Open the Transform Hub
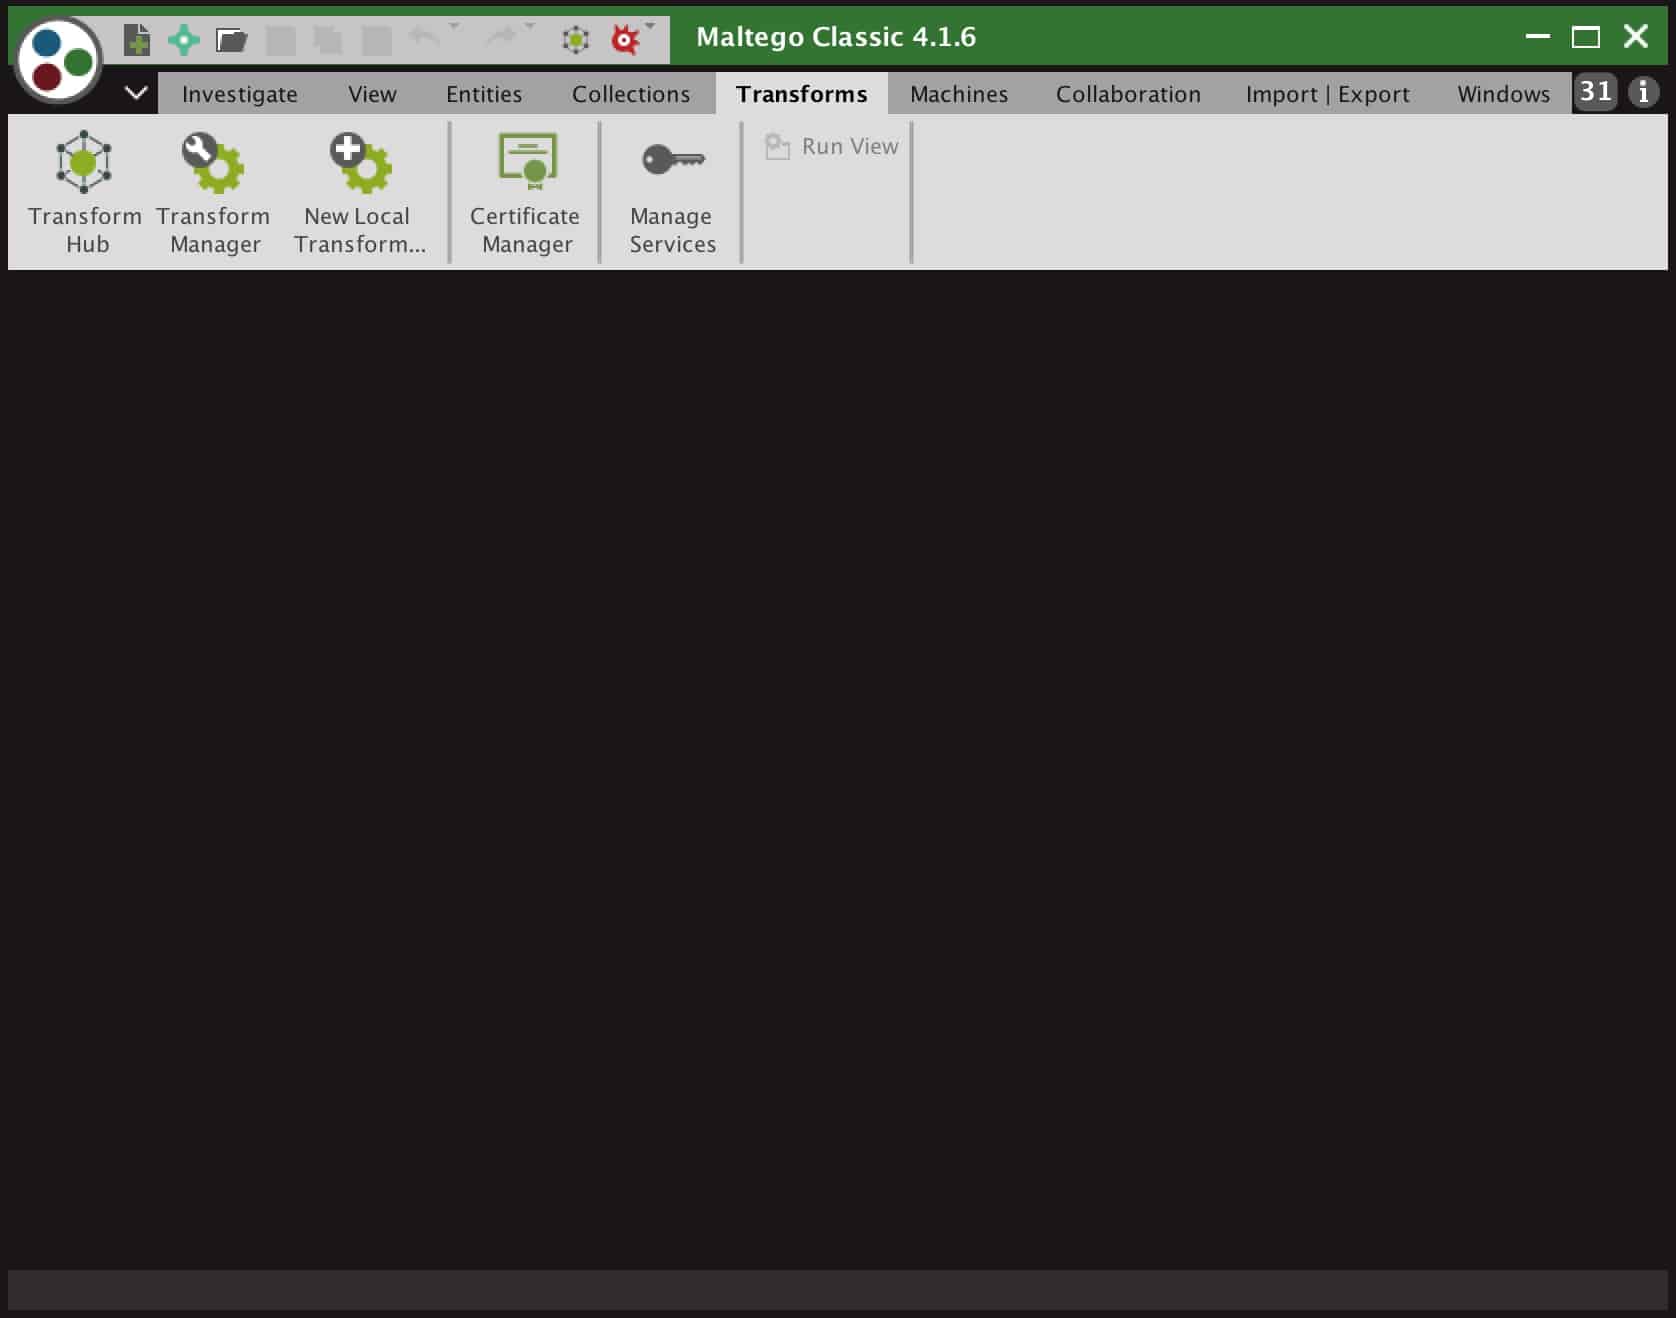Screen dimensions: 1676x1318 click(85, 192)
